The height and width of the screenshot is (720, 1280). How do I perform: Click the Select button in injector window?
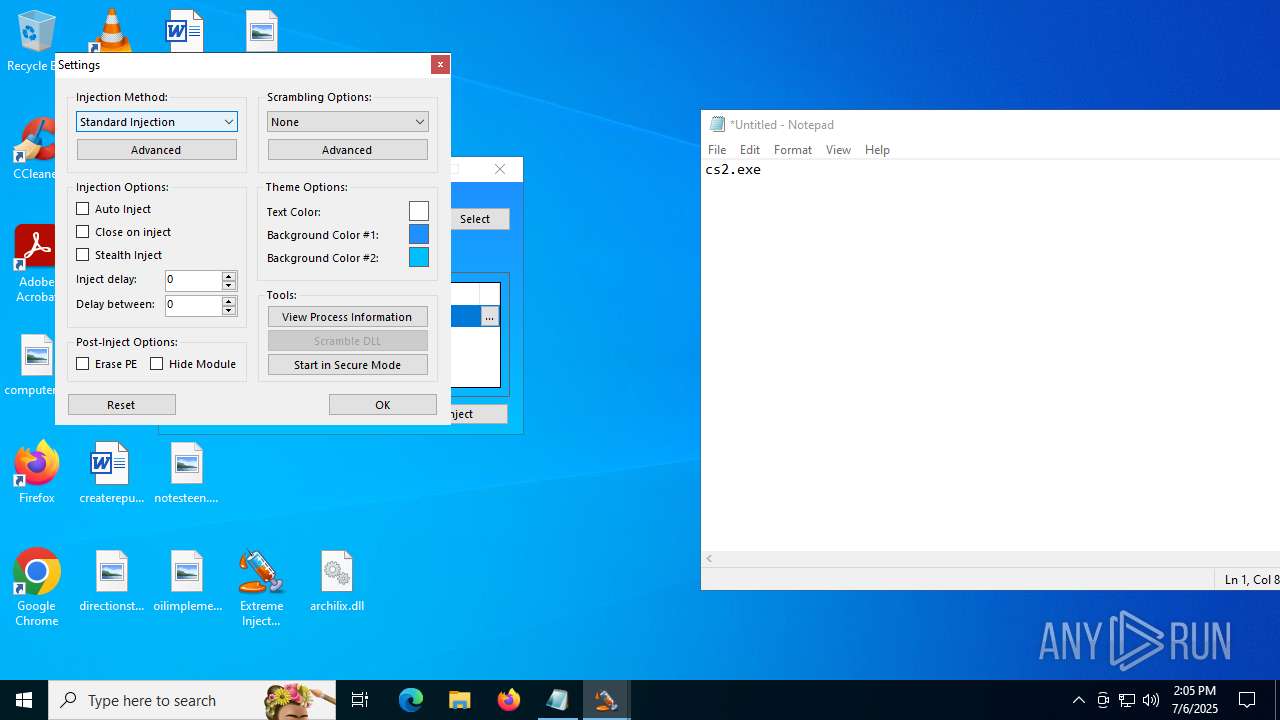(480, 218)
